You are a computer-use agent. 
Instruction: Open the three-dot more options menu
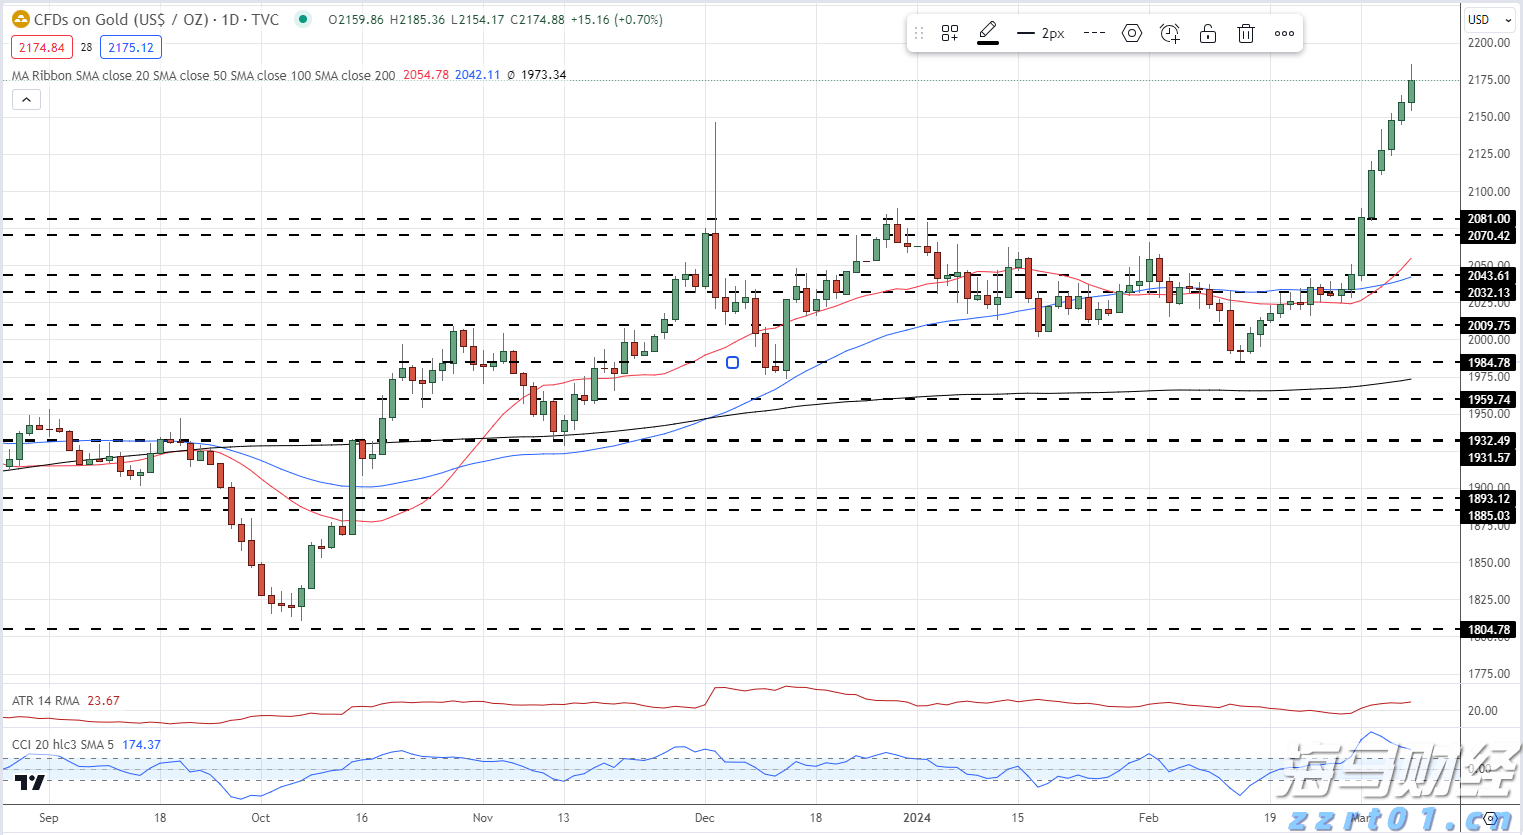[x=1284, y=33]
